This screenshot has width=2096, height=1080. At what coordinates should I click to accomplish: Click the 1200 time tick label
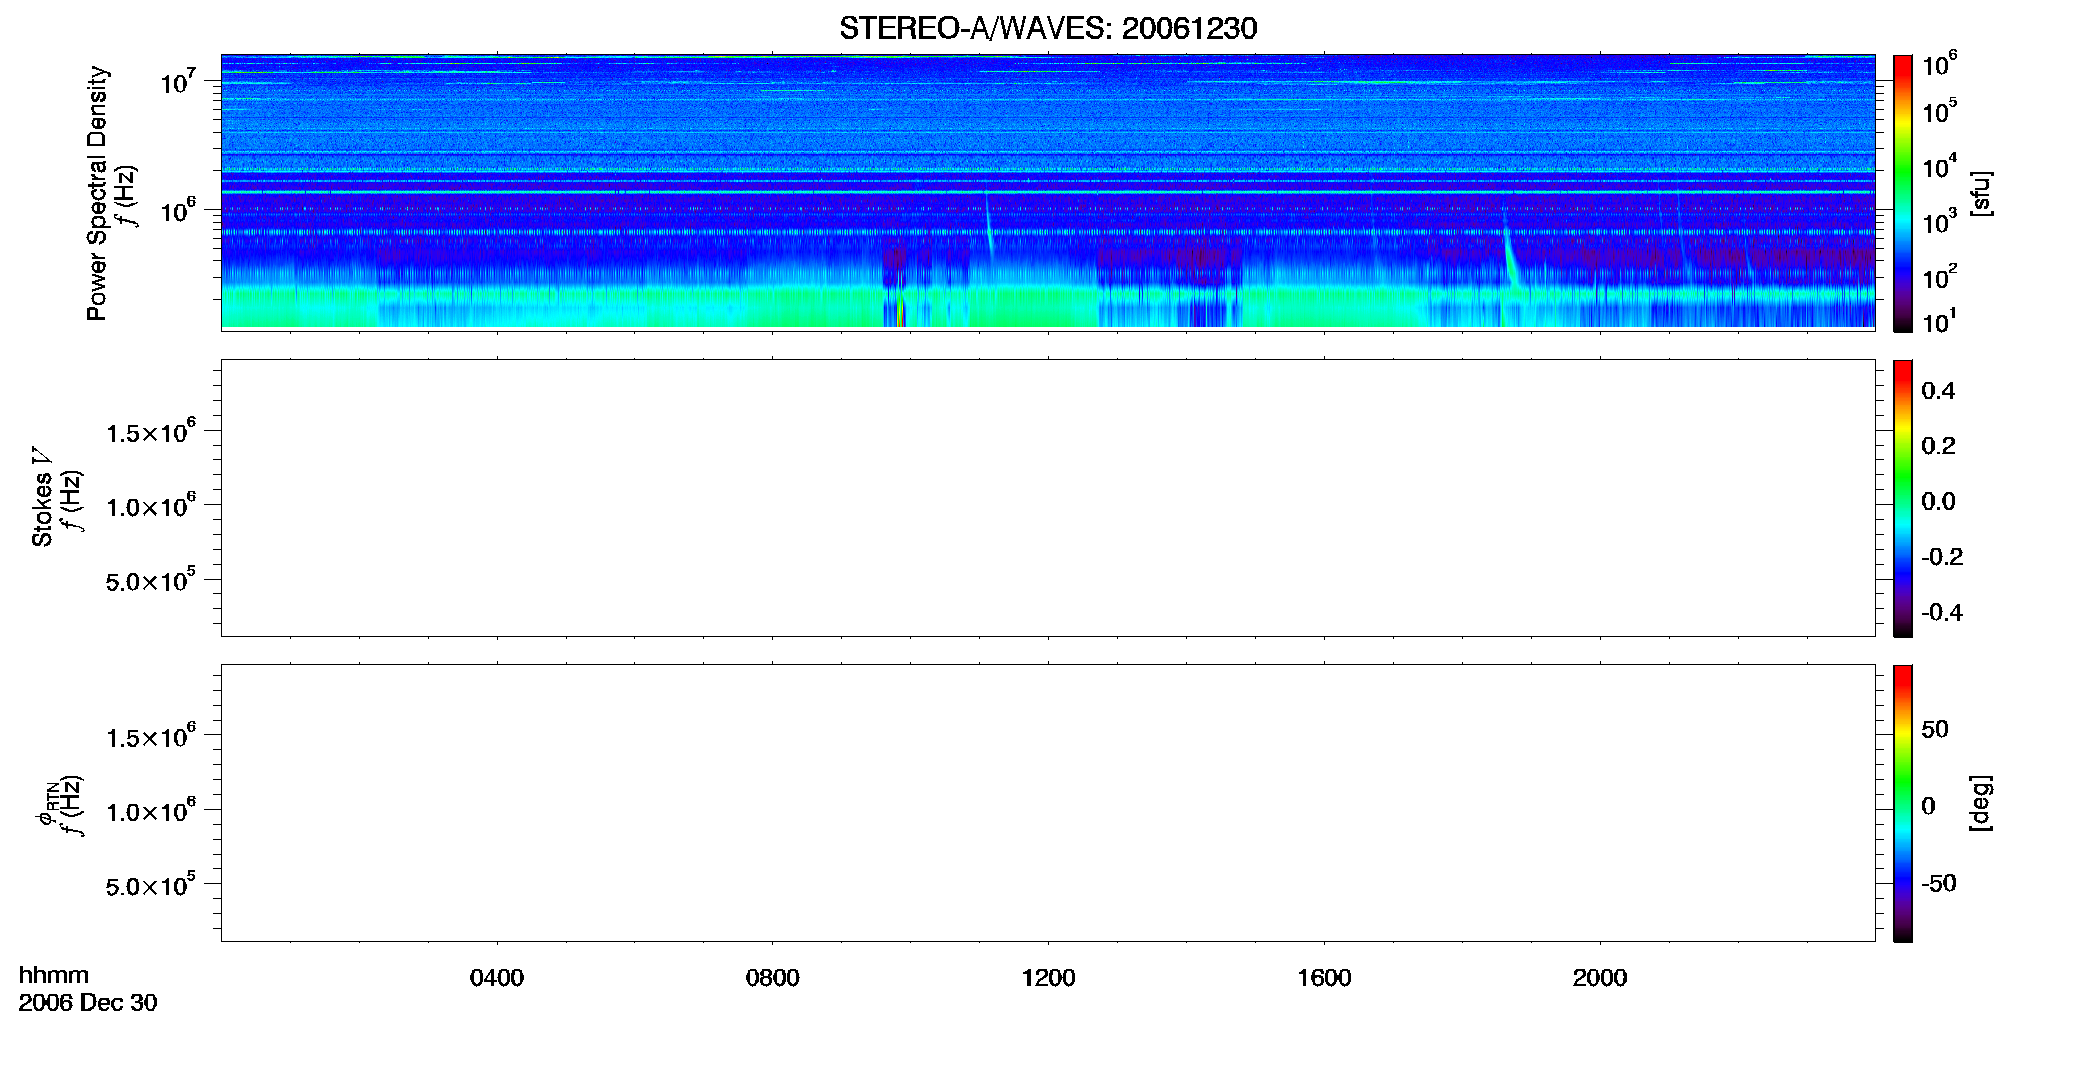coord(1048,978)
